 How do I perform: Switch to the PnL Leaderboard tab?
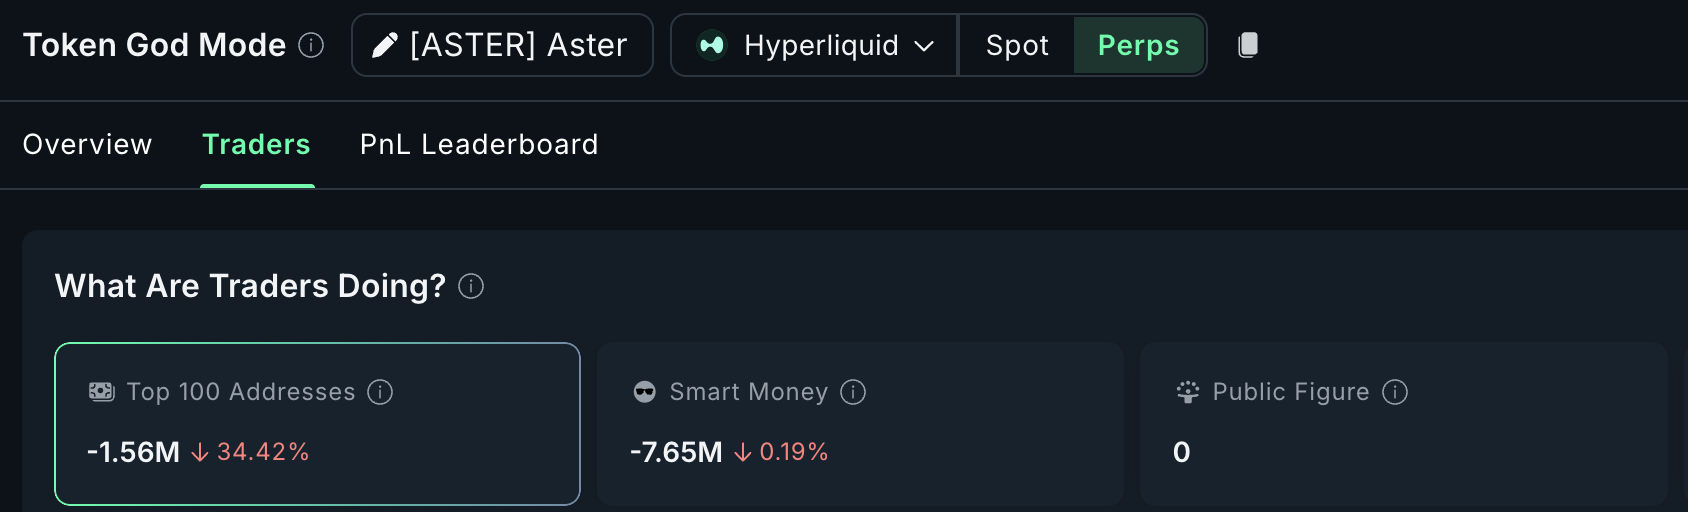[479, 145]
